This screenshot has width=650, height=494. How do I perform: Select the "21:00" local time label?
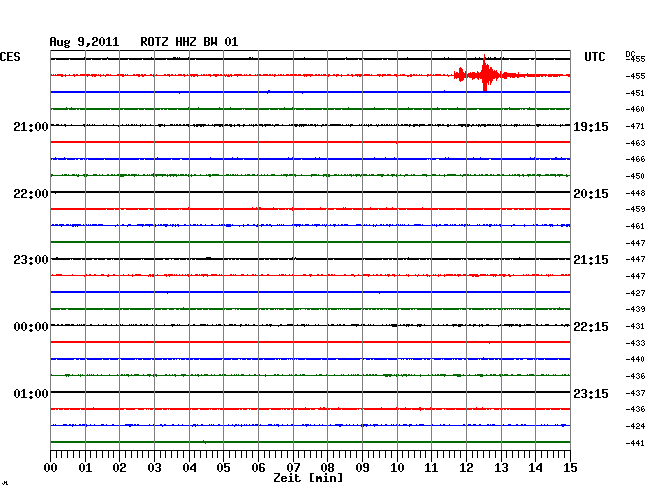31,126
